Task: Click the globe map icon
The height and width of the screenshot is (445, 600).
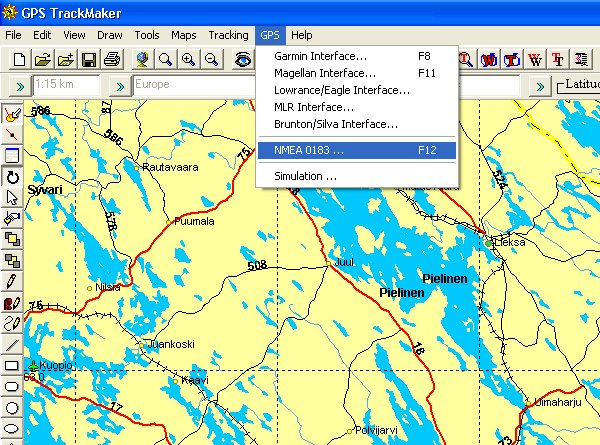Action: coord(142,60)
